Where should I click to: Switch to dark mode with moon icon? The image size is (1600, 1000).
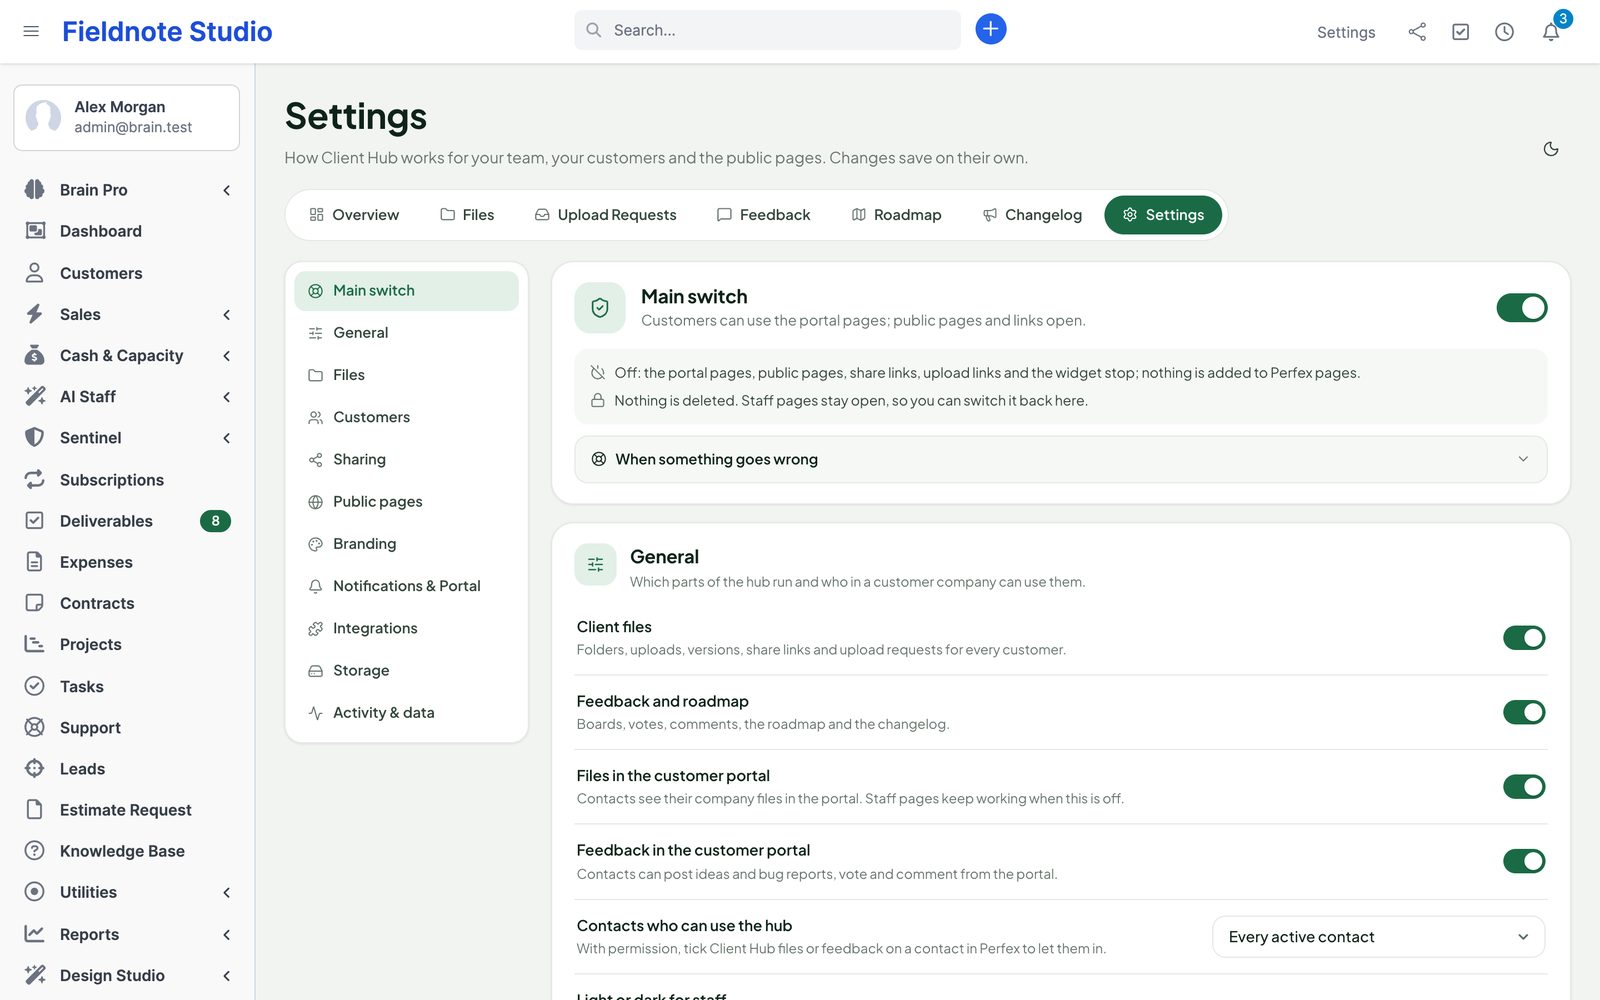click(1551, 149)
